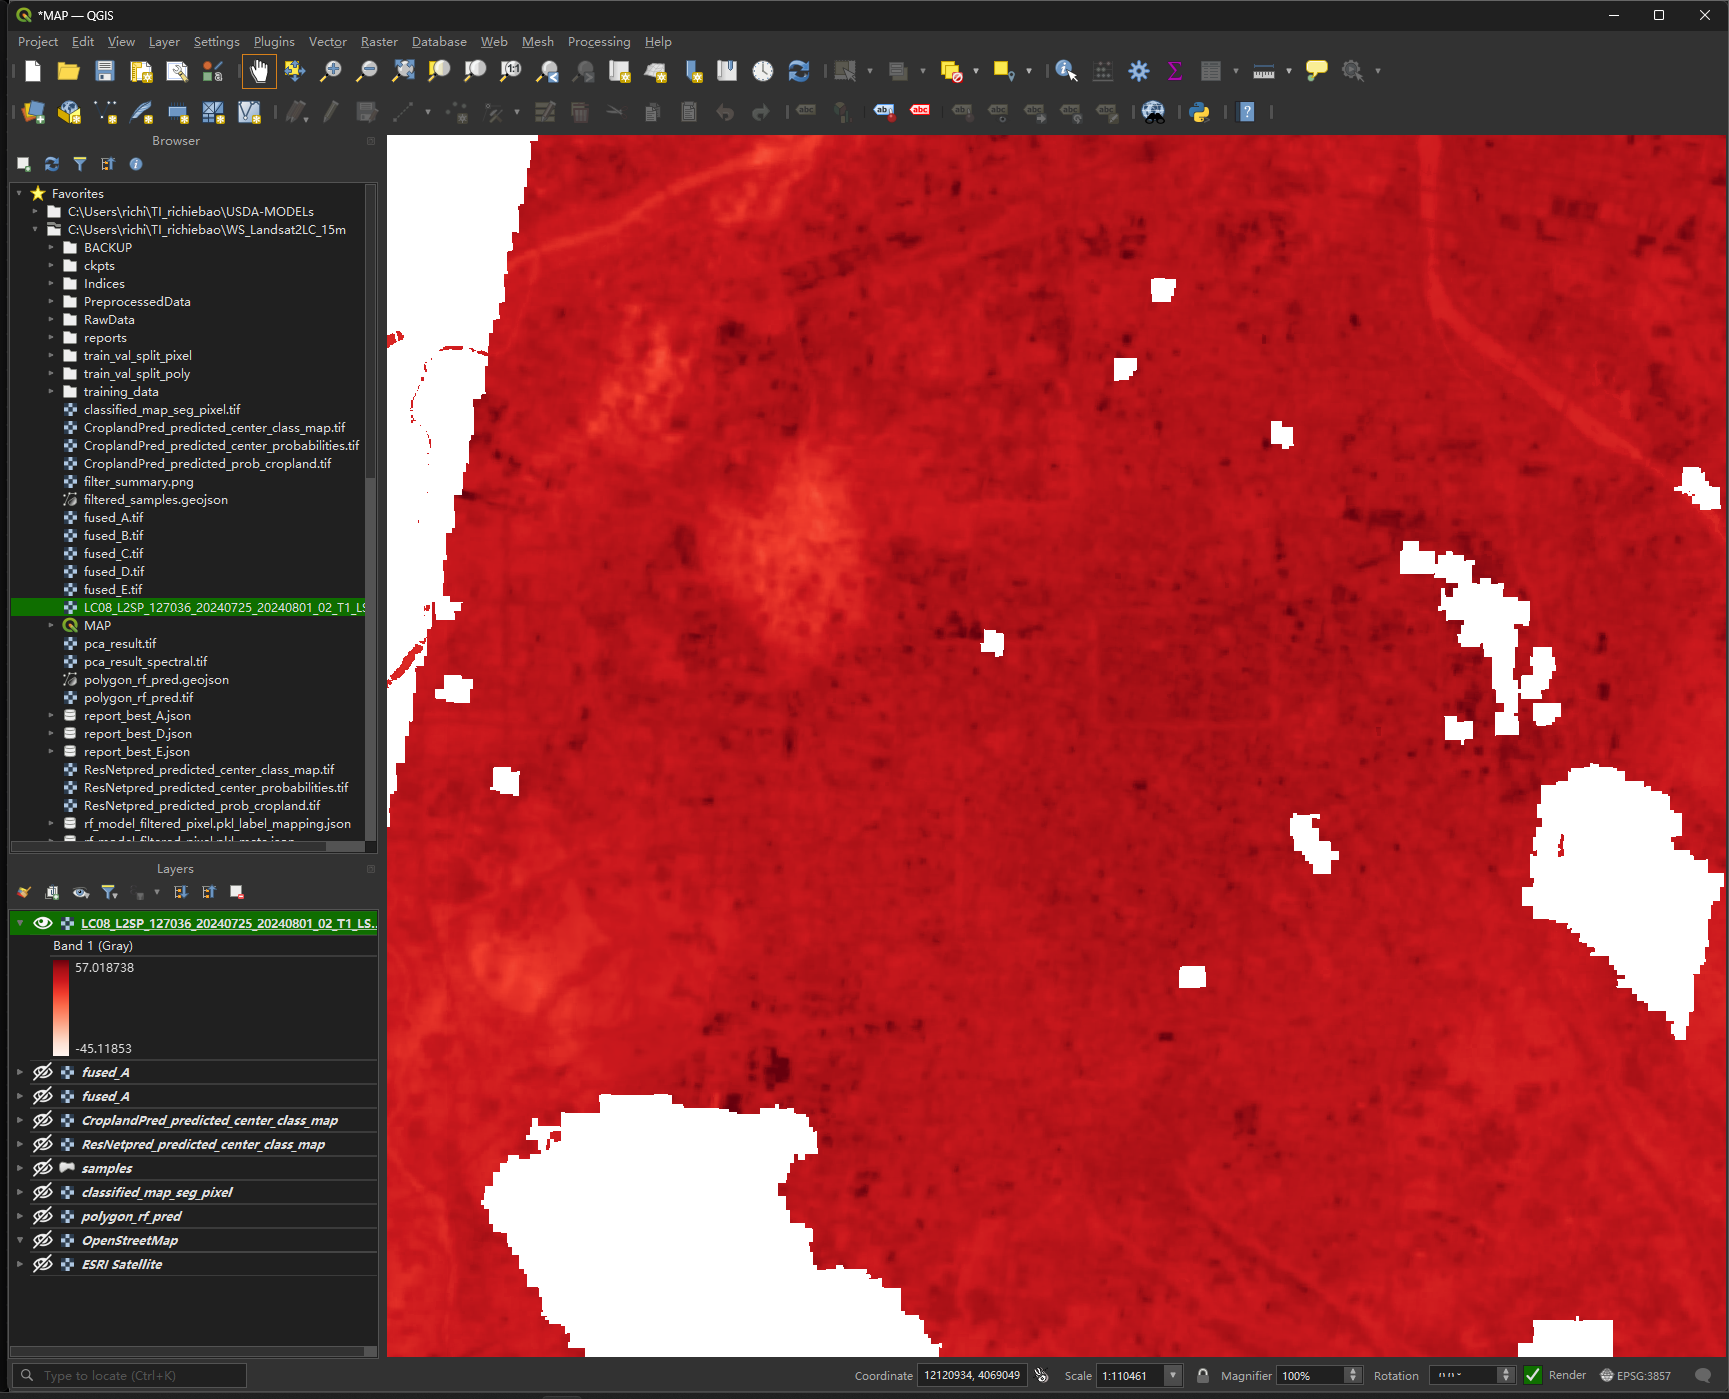The image size is (1729, 1399).
Task: Select the Identify Features tool
Action: (x=1066, y=71)
